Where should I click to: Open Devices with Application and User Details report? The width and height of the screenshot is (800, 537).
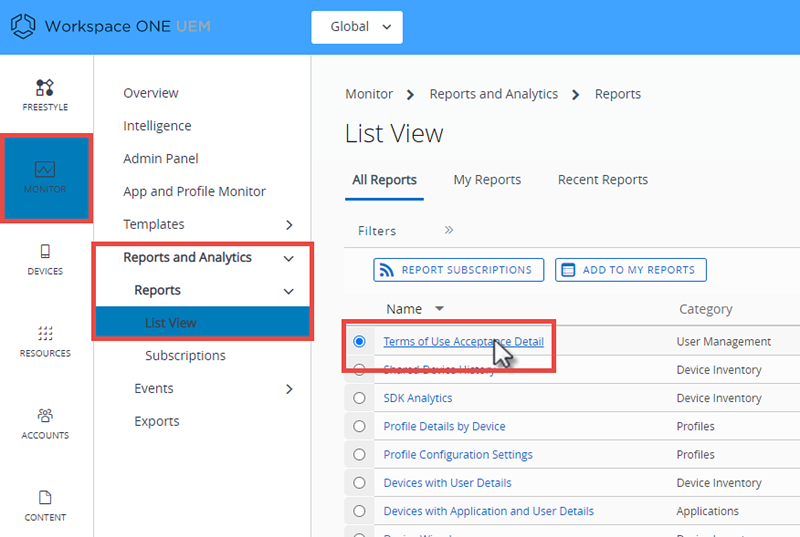[x=488, y=511]
